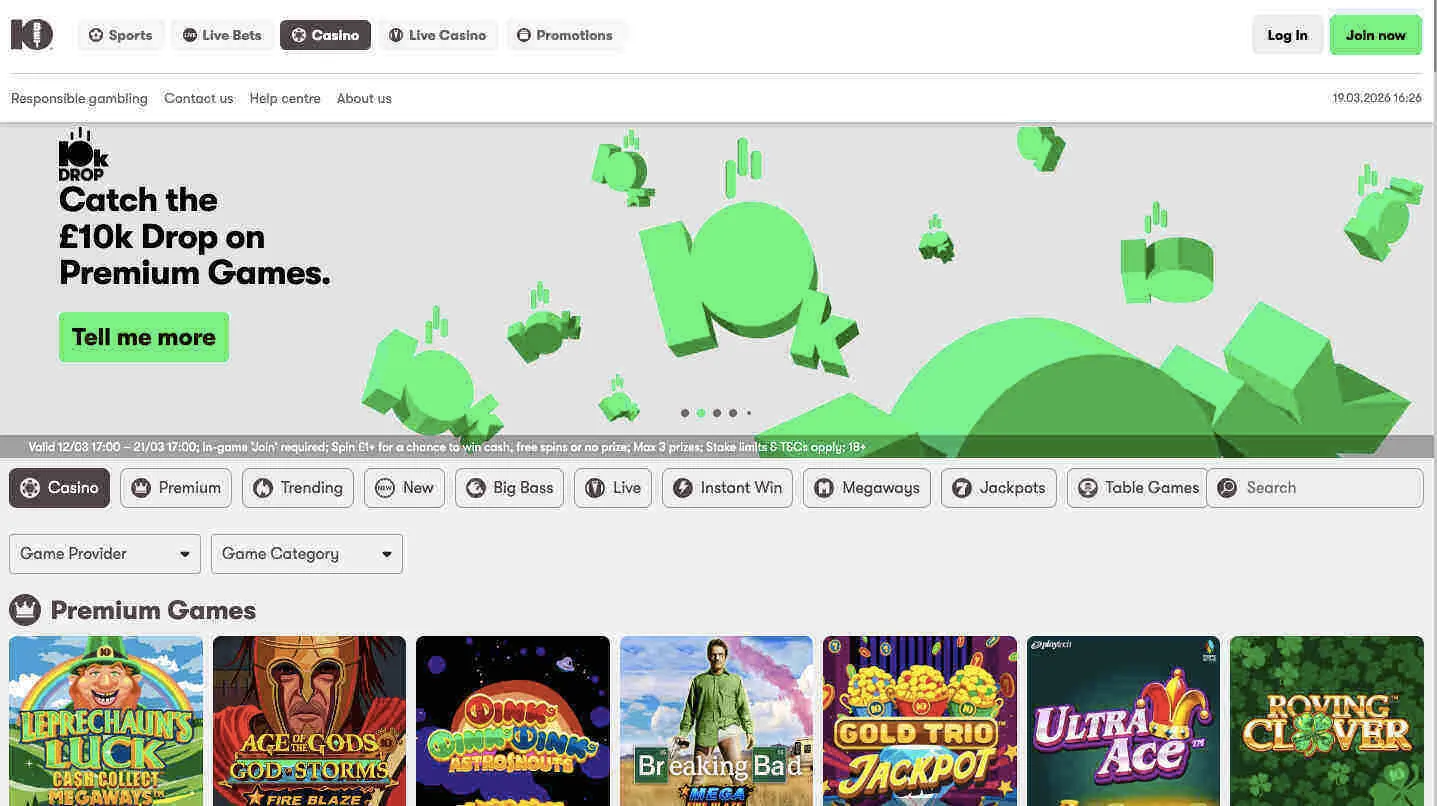Click the Table Games category icon
Image resolution: width=1437 pixels, height=806 pixels.
tap(1088, 487)
